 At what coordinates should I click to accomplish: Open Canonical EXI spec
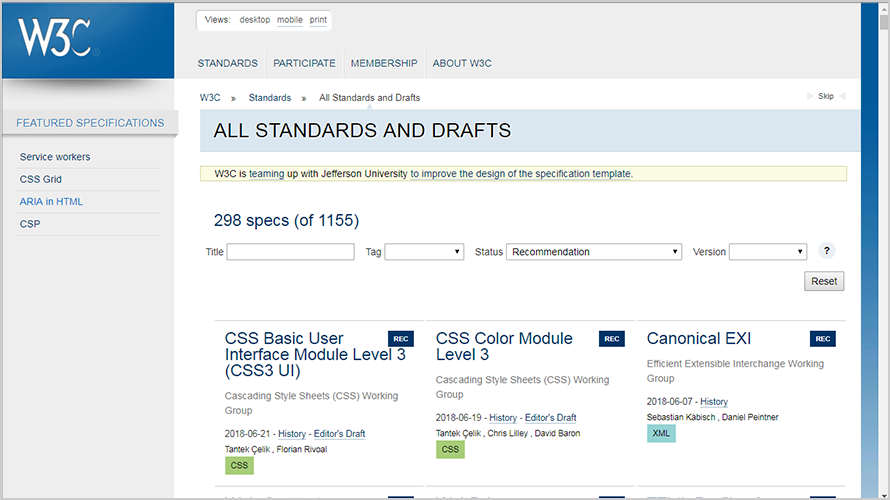tap(699, 338)
